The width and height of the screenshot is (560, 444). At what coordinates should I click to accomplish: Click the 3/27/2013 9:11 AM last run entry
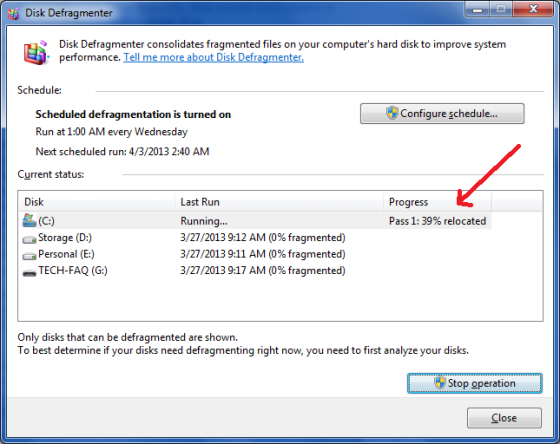pyautogui.click(x=262, y=254)
